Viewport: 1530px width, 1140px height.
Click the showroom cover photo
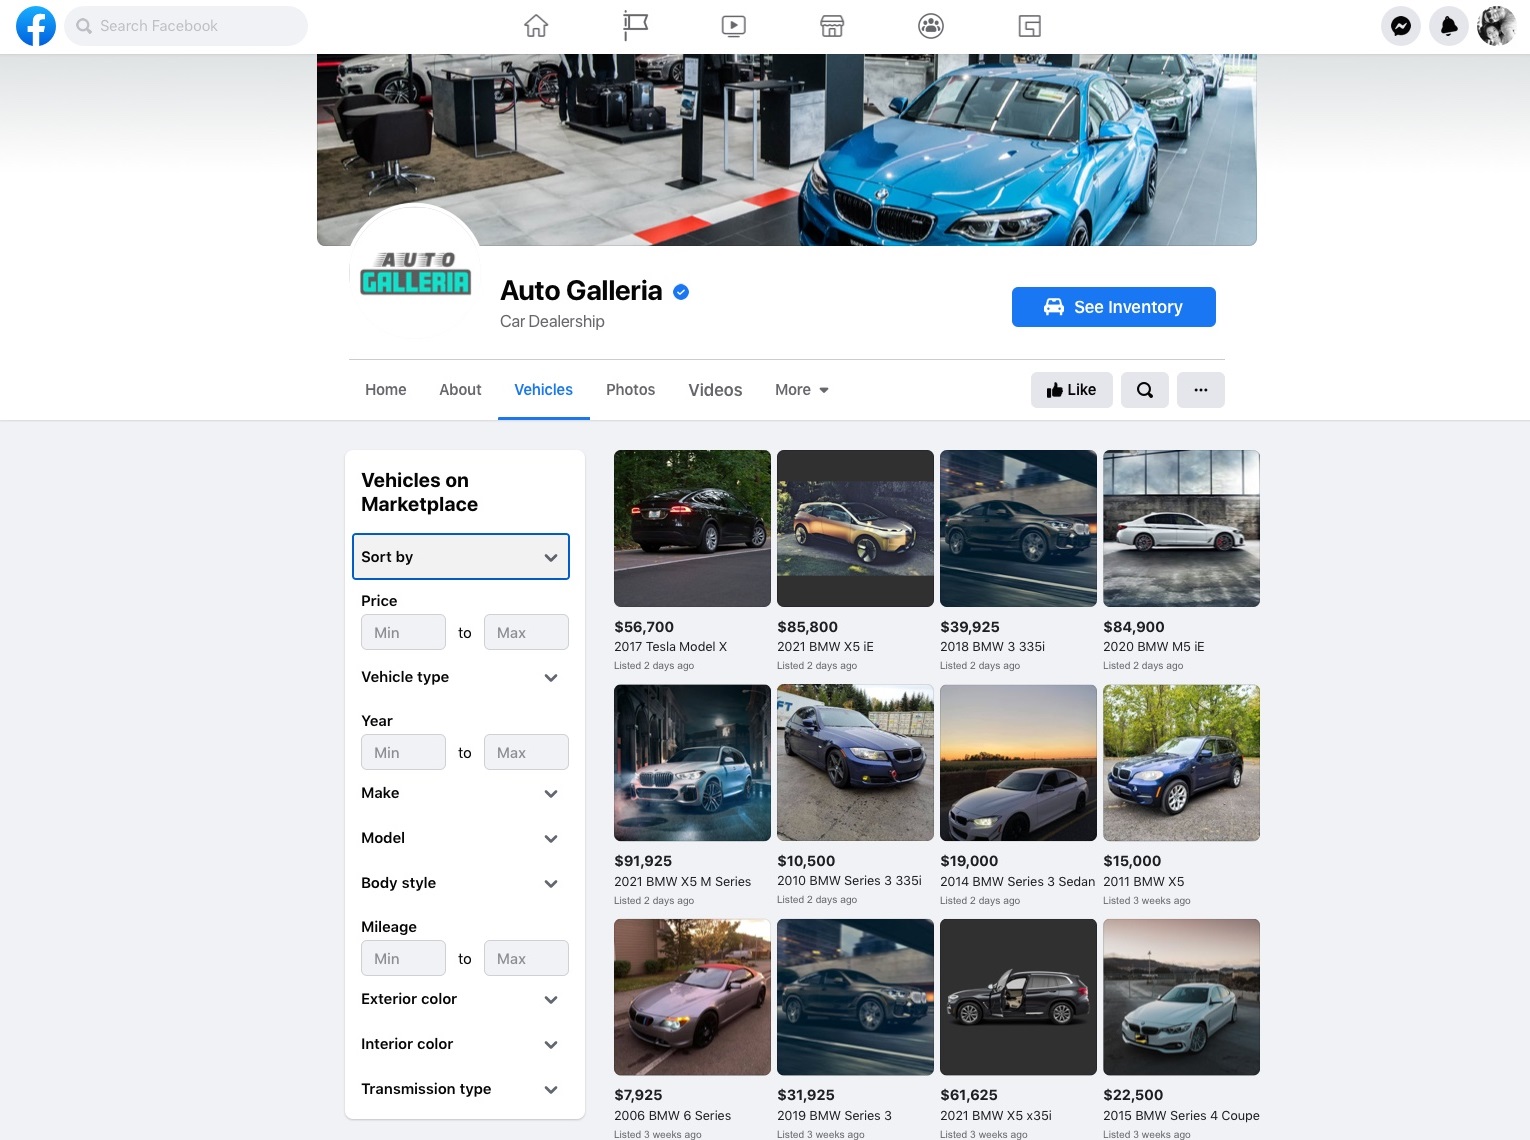point(787,150)
